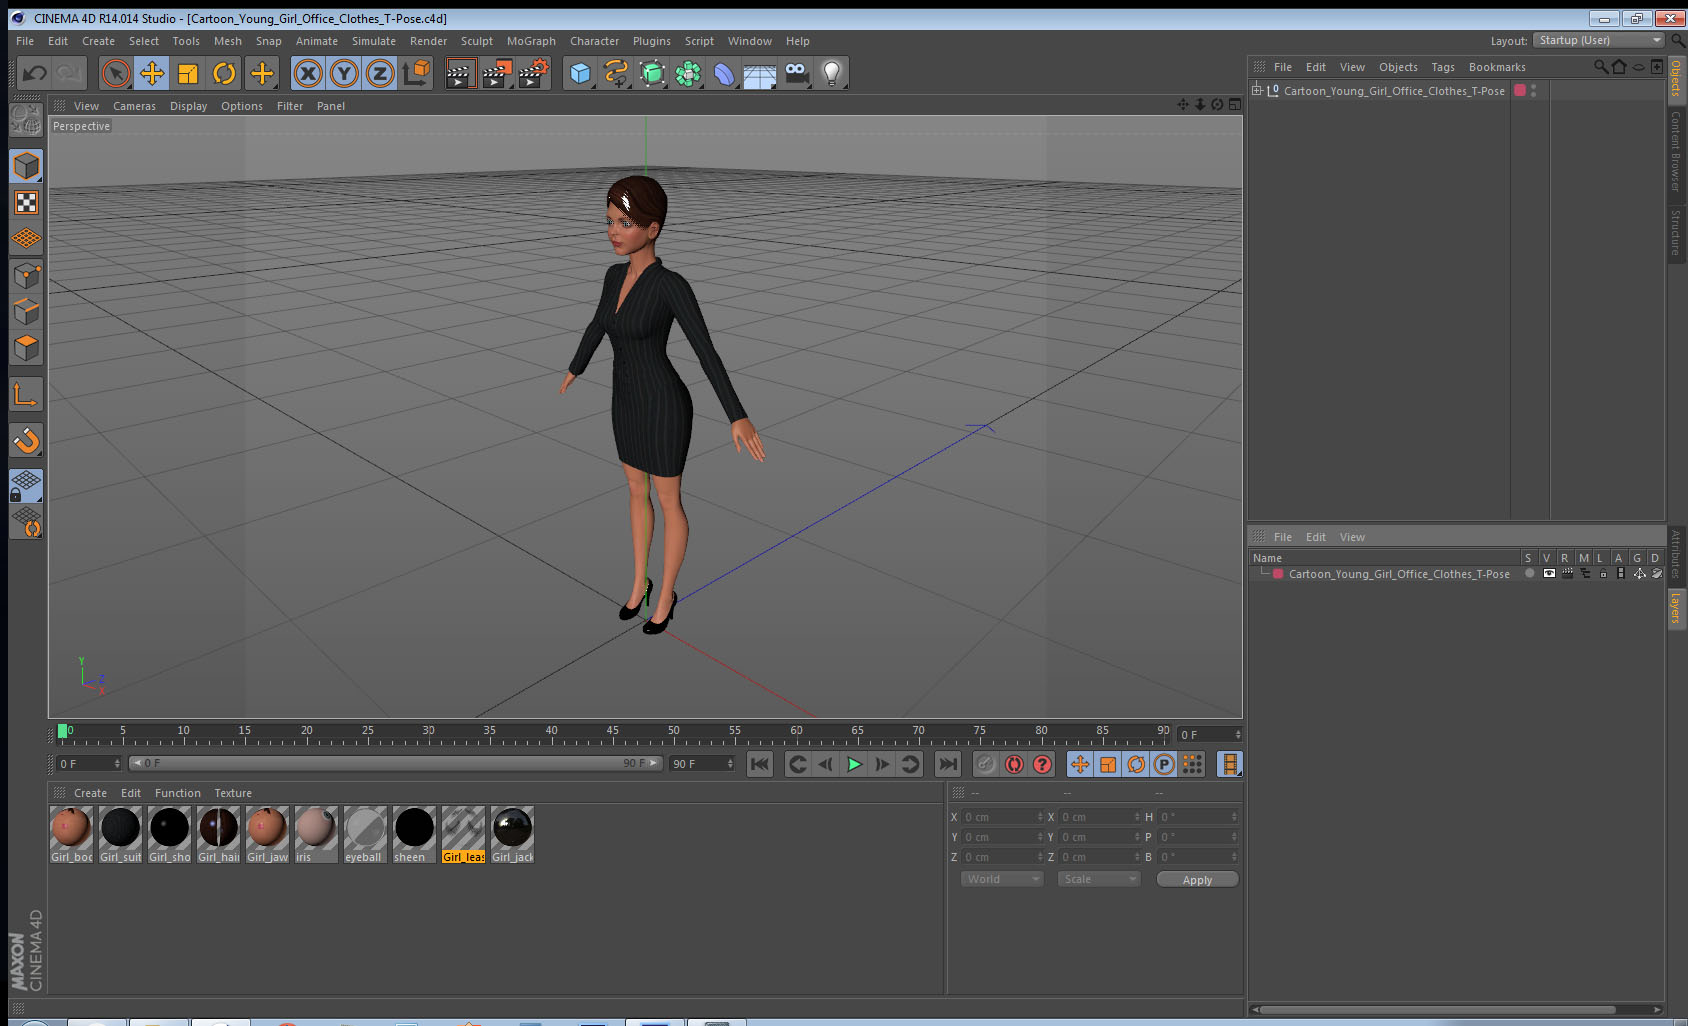This screenshot has width=1688, height=1026.
Task: Click X position coordinate field
Action: click(1003, 817)
